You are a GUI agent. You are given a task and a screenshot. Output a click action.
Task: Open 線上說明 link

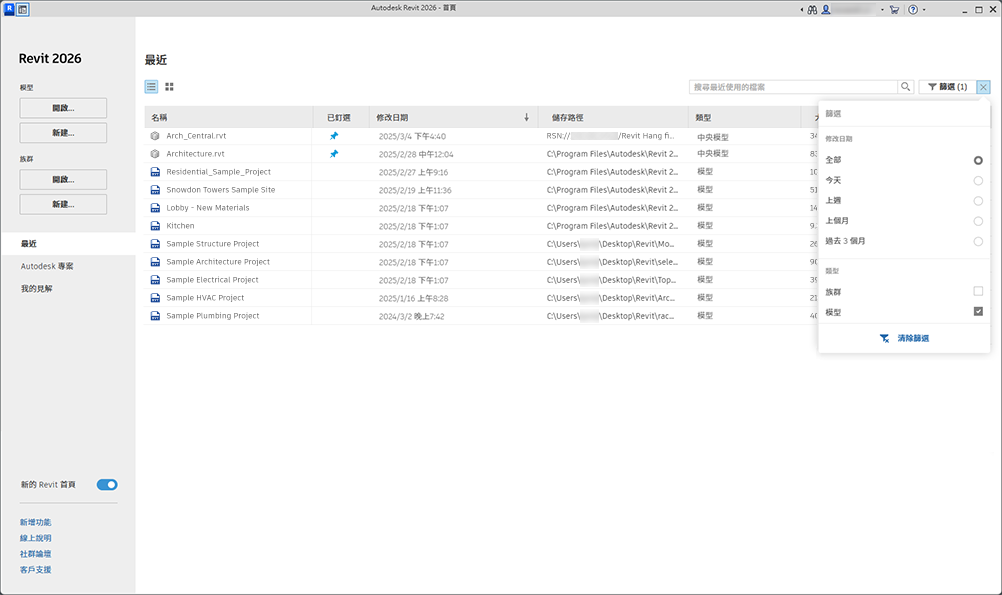click(x=35, y=538)
